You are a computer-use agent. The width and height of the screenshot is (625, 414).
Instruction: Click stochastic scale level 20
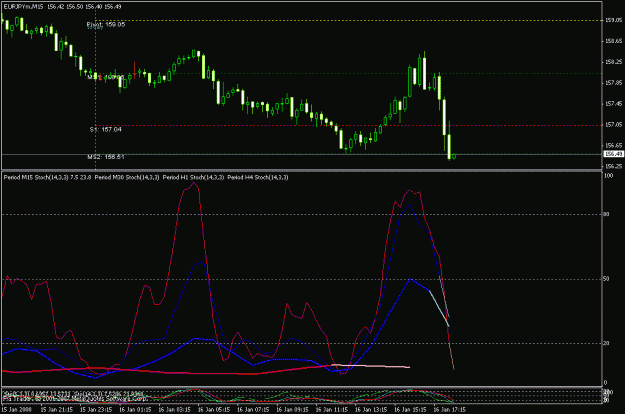[606, 343]
